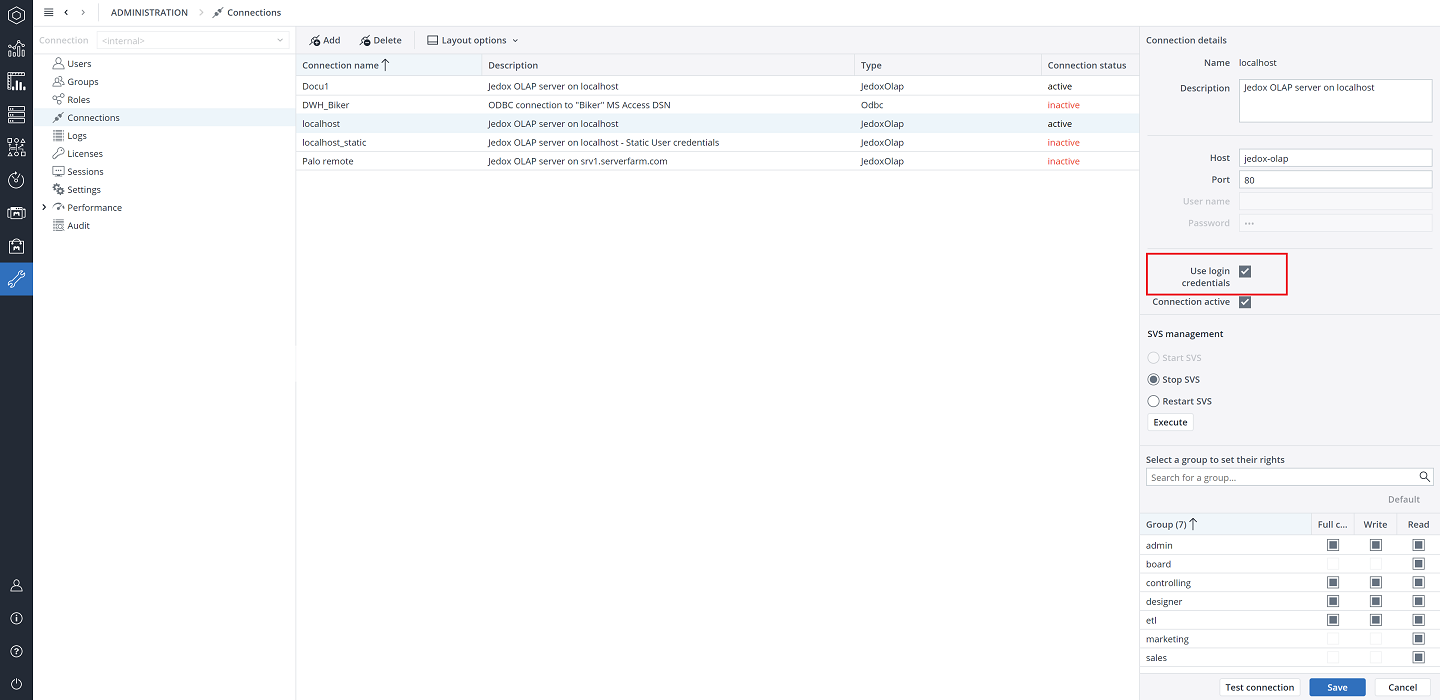Click the info icon in sidebar
Image resolution: width=1440 pixels, height=700 pixels.
click(x=16, y=618)
